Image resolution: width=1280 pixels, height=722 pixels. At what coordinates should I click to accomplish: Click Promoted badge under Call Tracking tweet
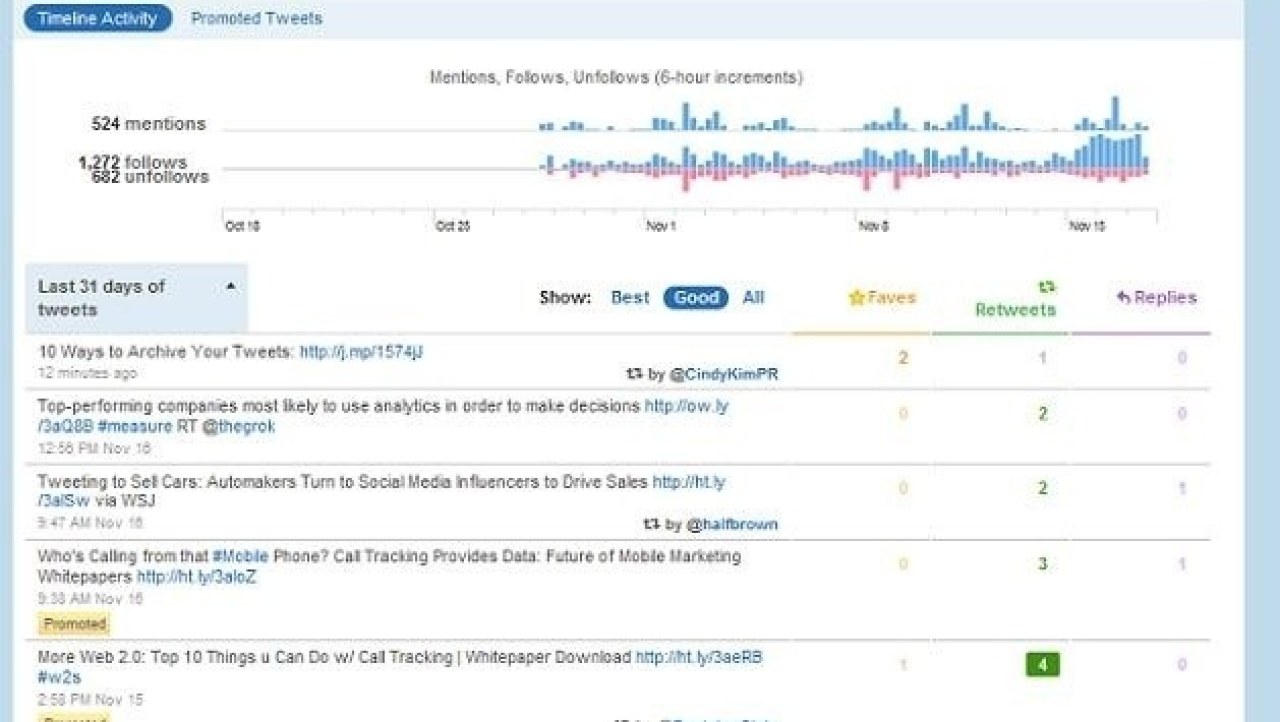pyautogui.click(x=74, y=624)
